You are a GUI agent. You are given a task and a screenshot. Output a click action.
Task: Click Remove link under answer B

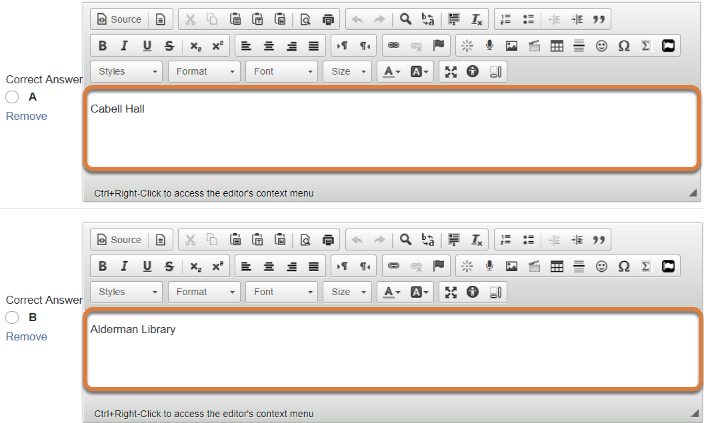click(x=26, y=337)
